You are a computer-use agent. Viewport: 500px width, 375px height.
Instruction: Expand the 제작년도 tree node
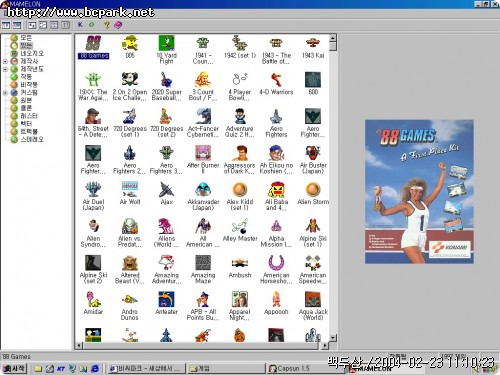click(x=5, y=69)
